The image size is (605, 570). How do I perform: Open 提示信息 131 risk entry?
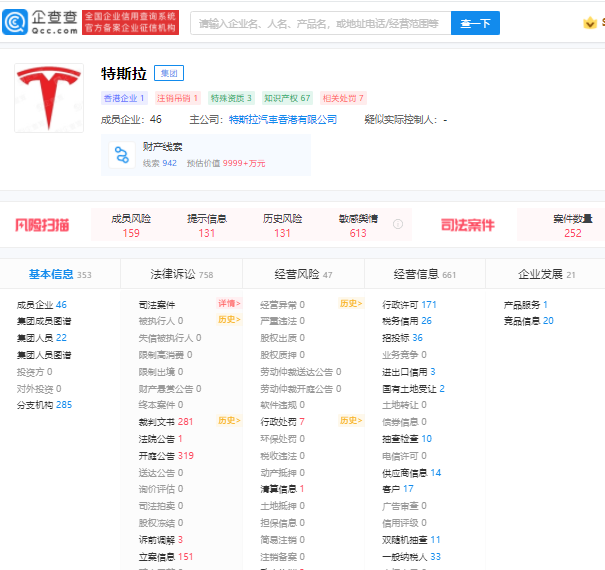pyautogui.click(x=207, y=225)
